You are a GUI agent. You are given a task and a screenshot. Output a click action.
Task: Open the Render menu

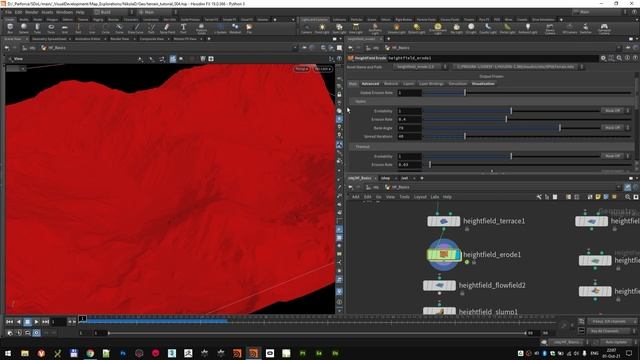[x=31, y=12]
